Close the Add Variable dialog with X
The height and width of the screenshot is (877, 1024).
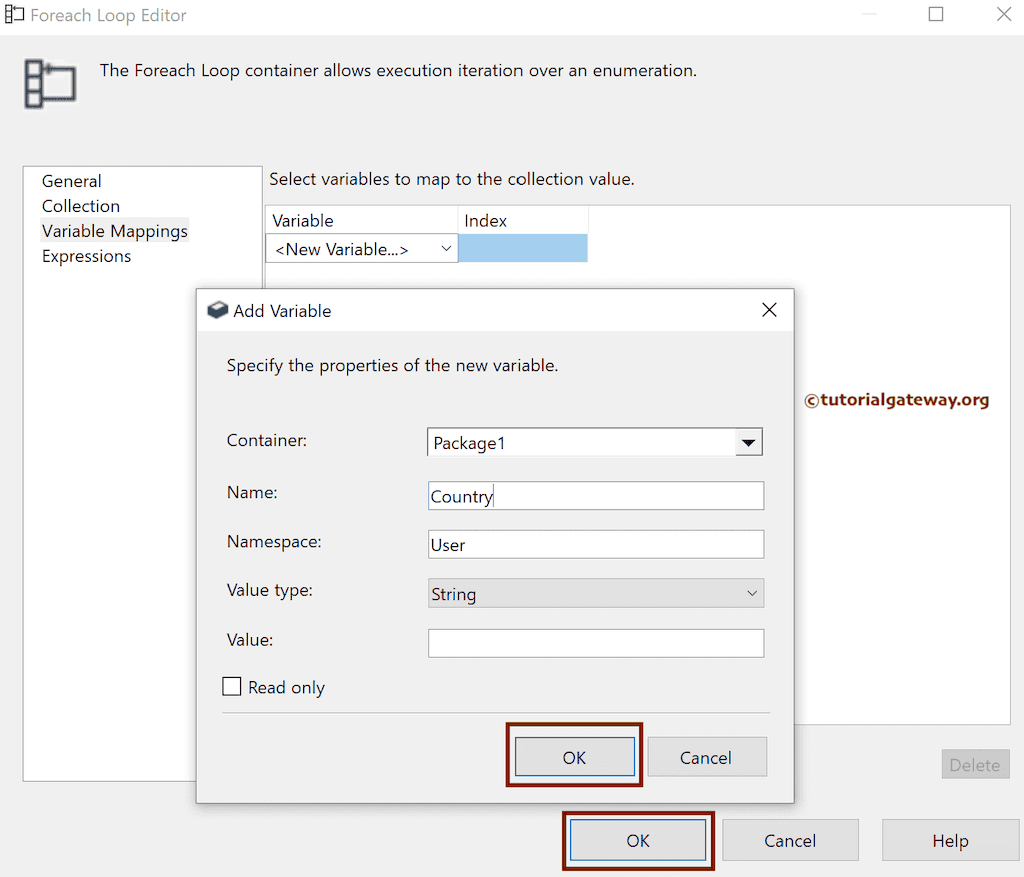point(768,310)
